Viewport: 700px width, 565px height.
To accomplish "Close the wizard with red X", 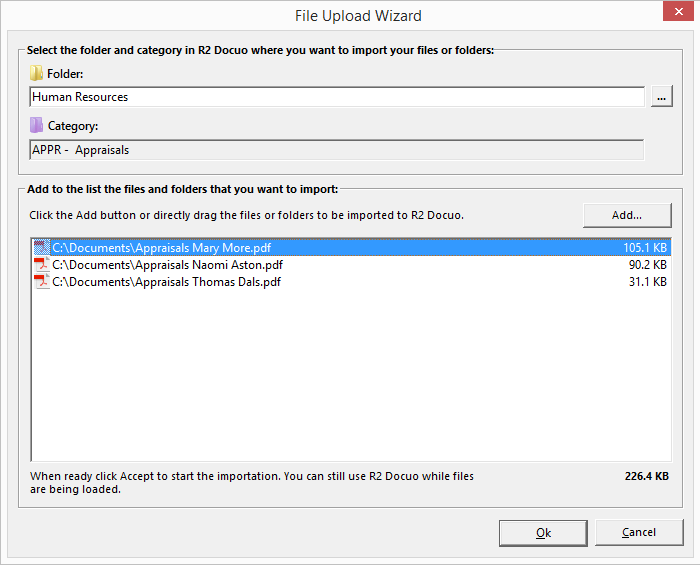I will coord(678,12).
